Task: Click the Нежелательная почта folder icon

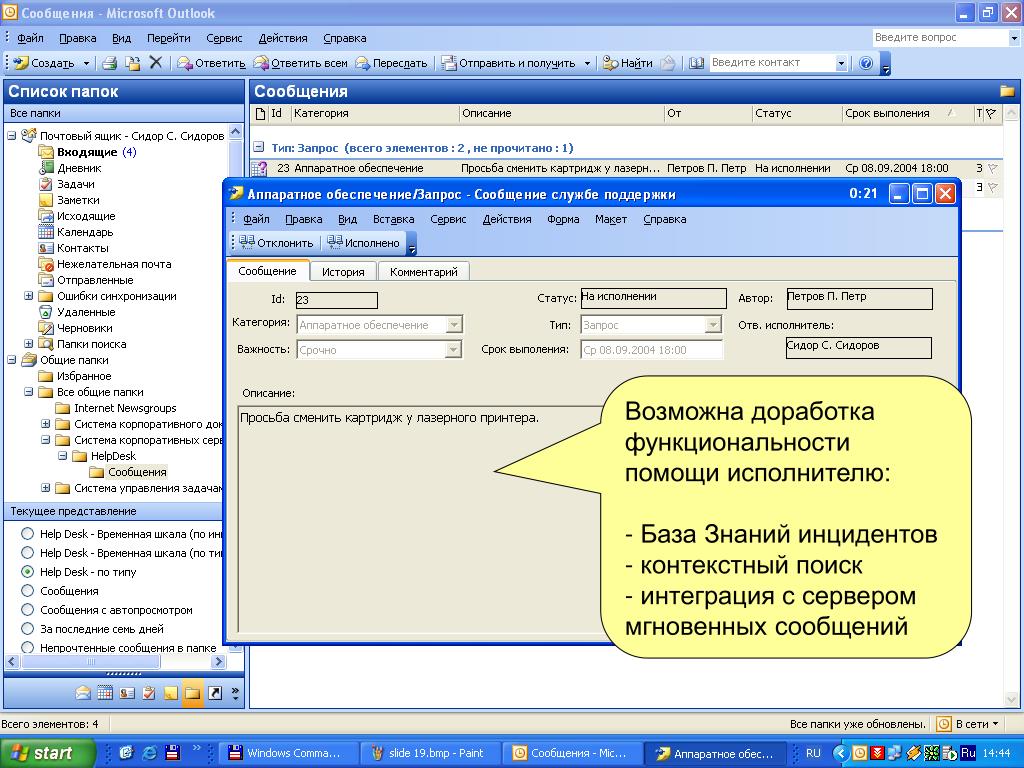Action: [46, 264]
